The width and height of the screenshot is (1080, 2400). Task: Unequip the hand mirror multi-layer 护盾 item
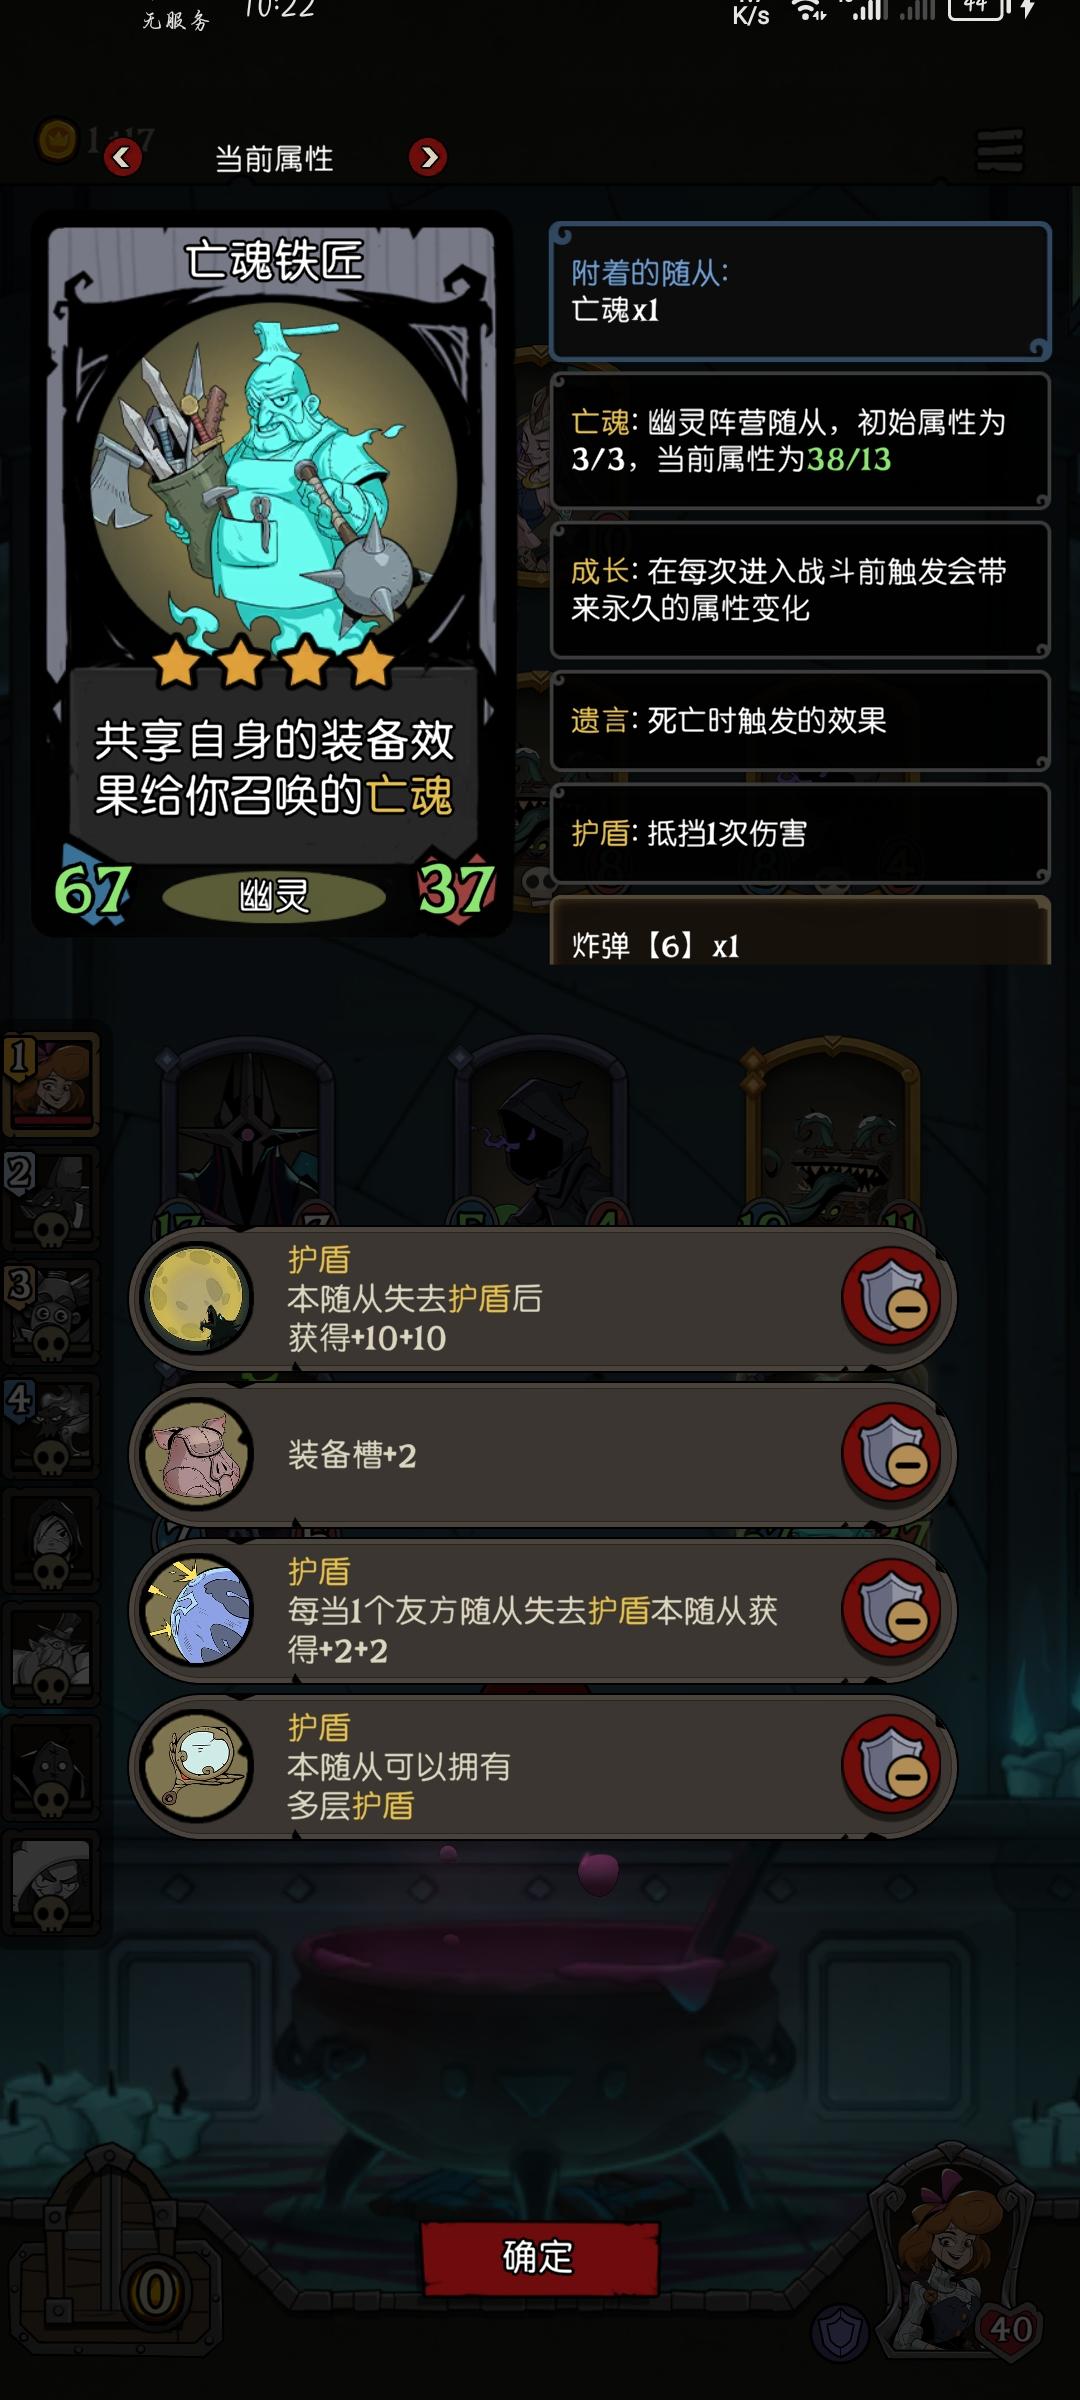(892, 1765)
